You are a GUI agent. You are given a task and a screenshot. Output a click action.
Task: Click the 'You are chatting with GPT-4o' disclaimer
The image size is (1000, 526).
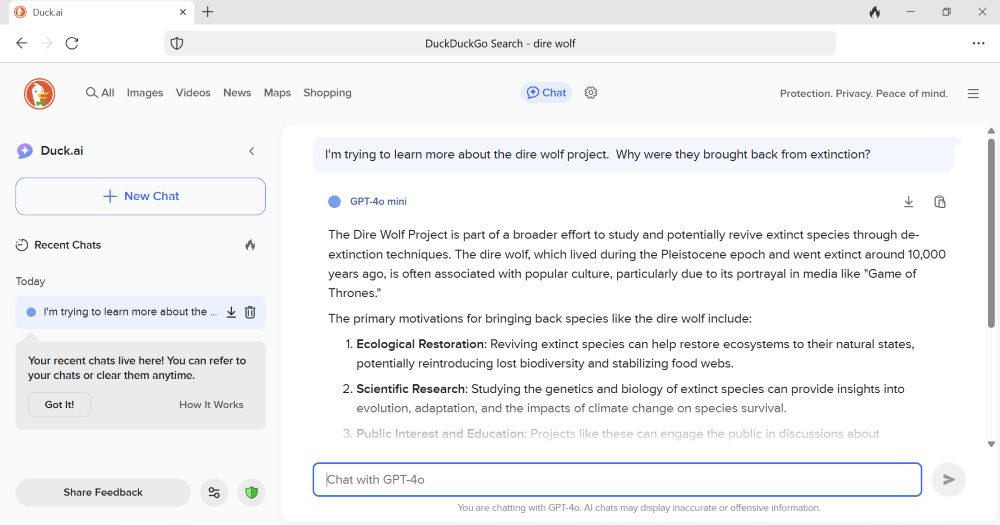coord(639,508)
